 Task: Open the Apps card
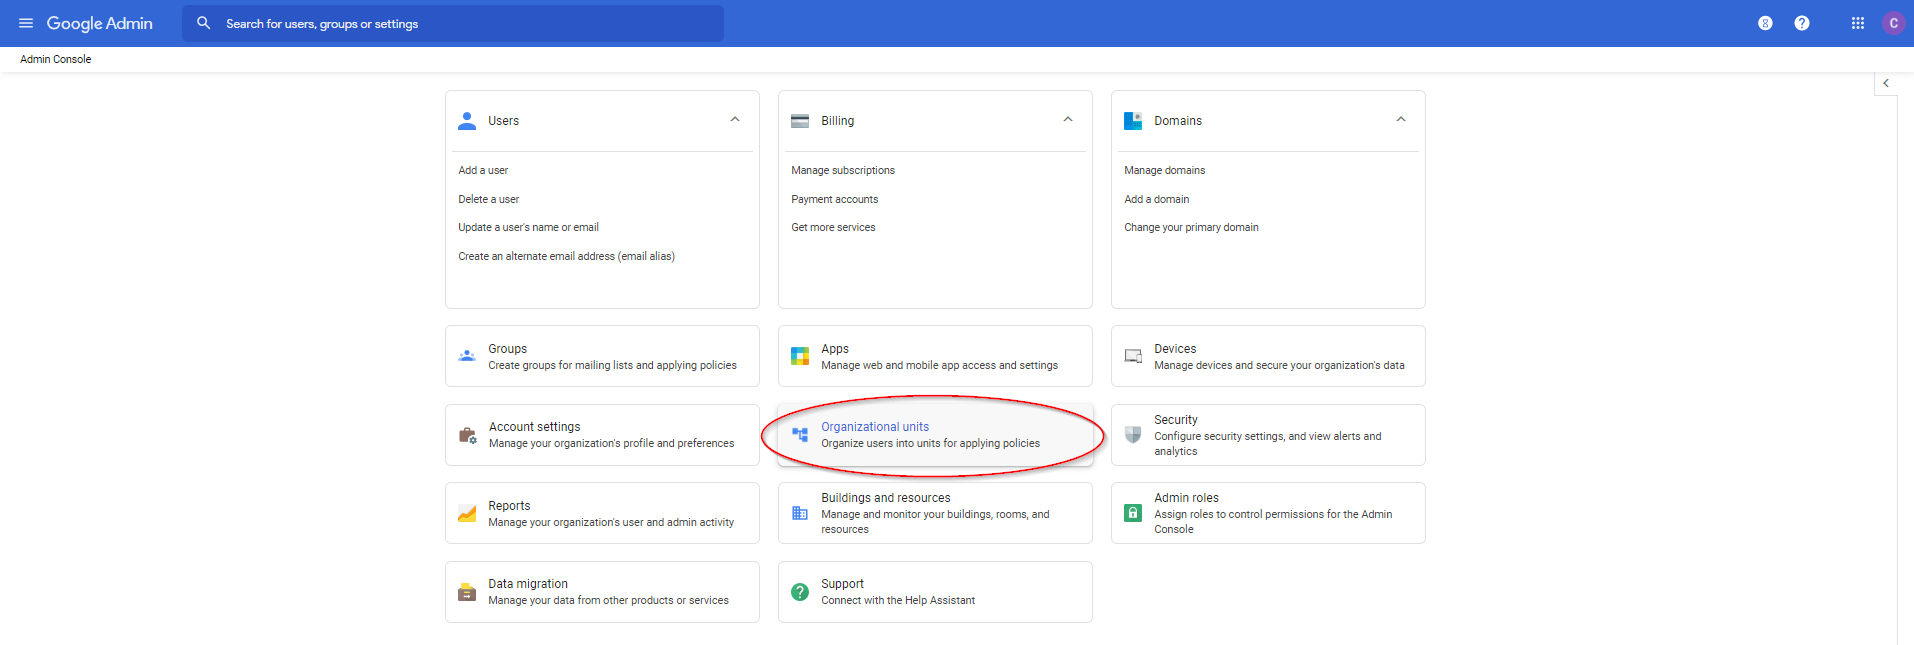(x=935, y=356)
